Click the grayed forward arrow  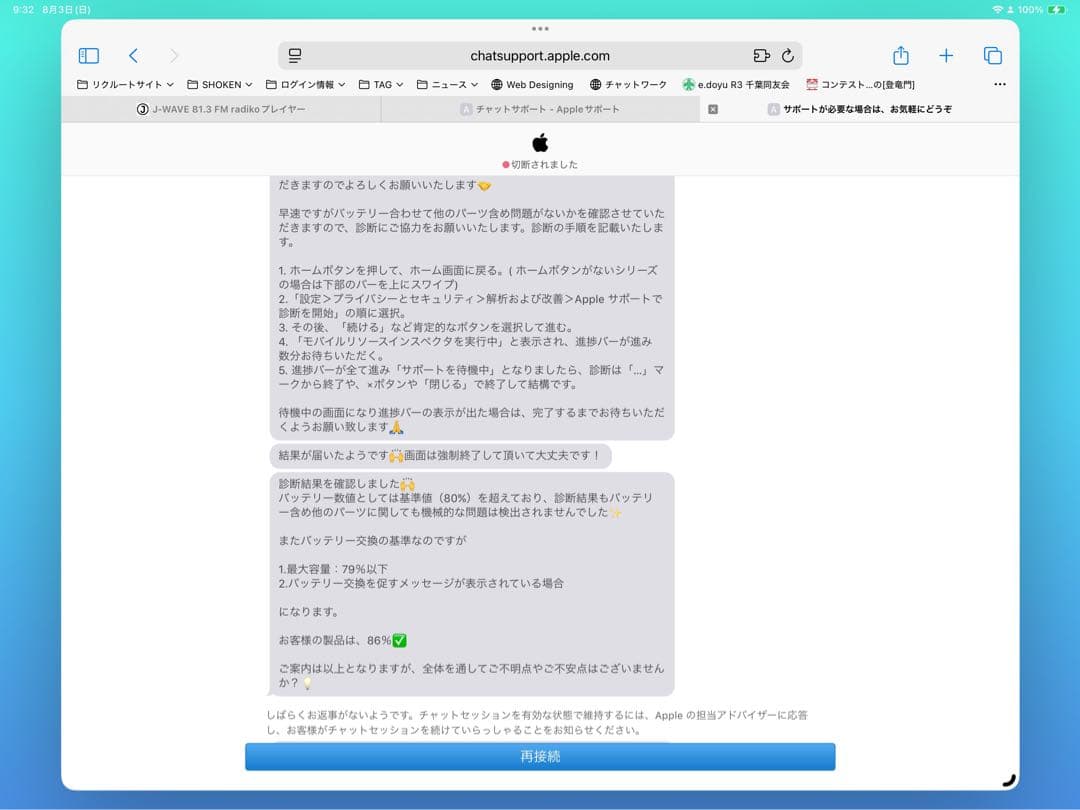(x=173, y=56)
